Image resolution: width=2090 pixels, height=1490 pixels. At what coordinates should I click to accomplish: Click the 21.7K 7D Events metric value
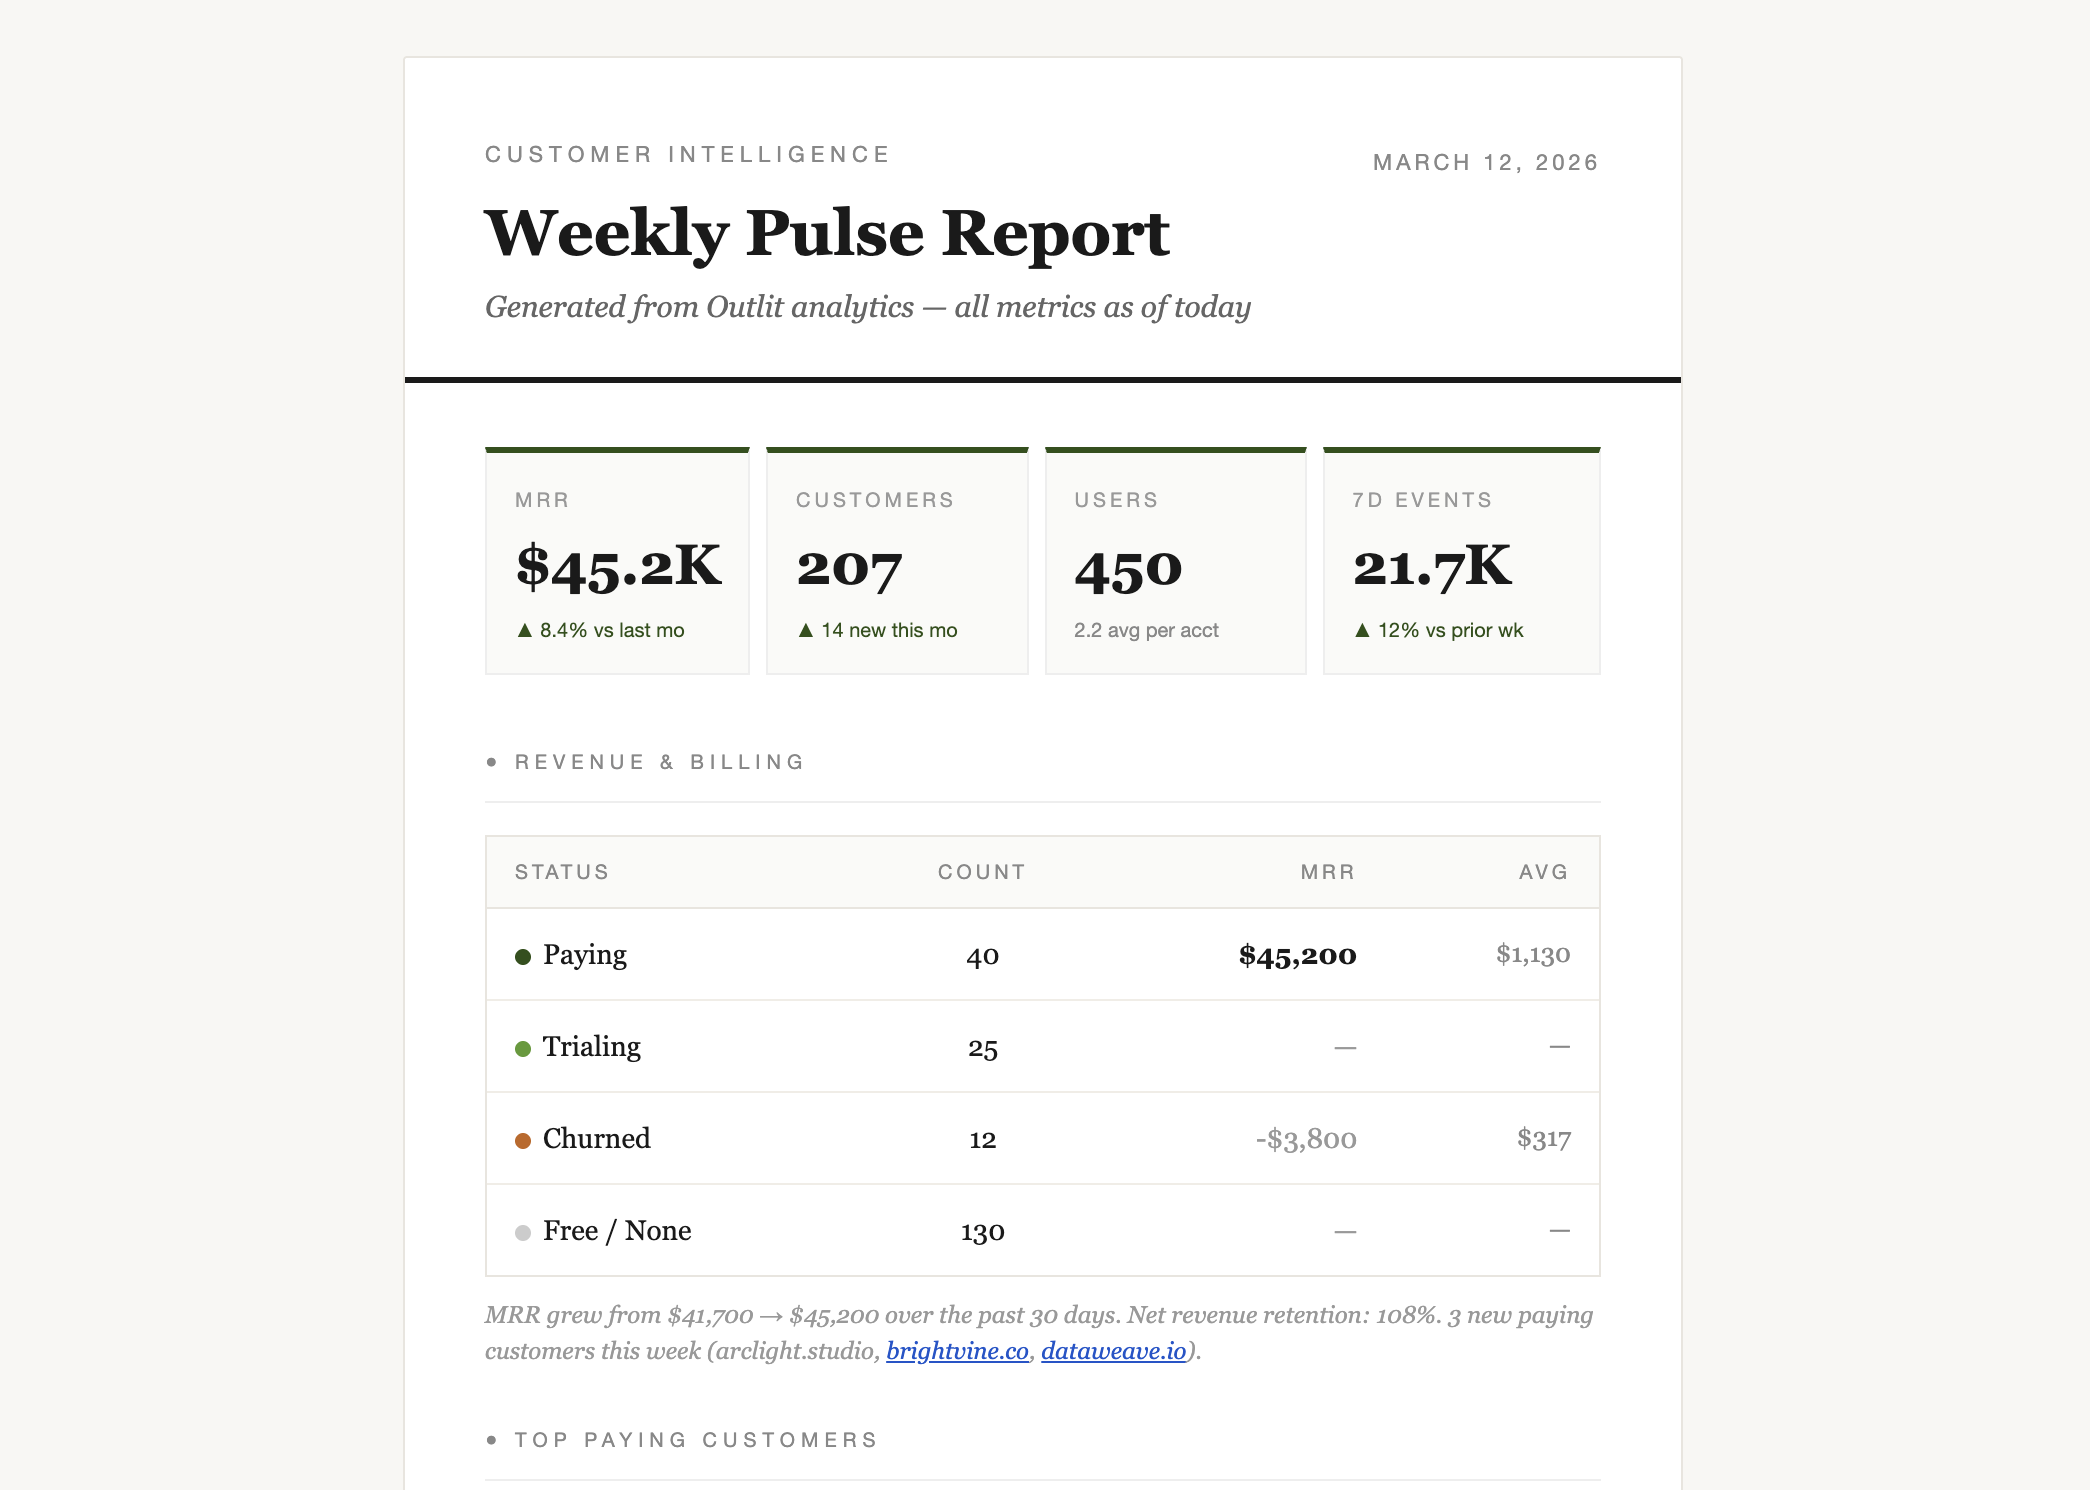[x=1432, y=567]
